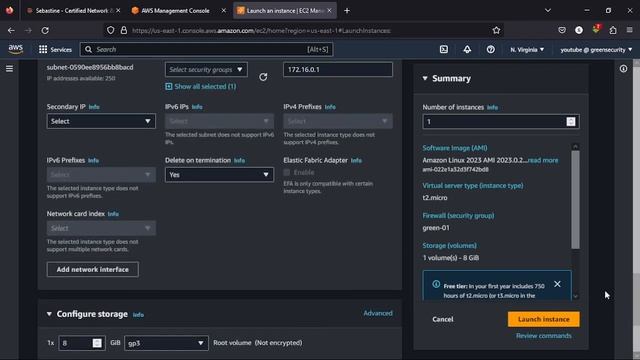Bookmark this page with the star
This screenshot has height=360, width=640.
click(496, 30)
